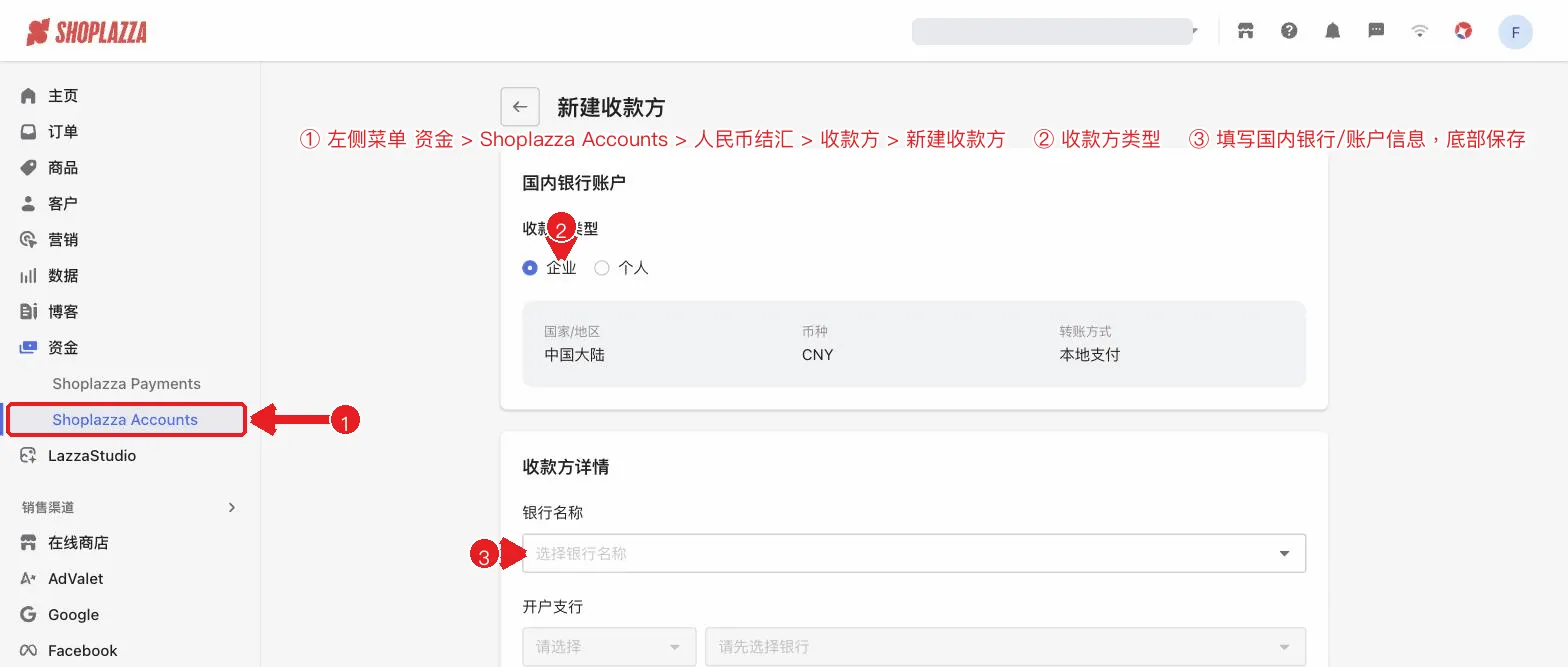
Task: Open AdValet channel
Action: click(76, 579)
